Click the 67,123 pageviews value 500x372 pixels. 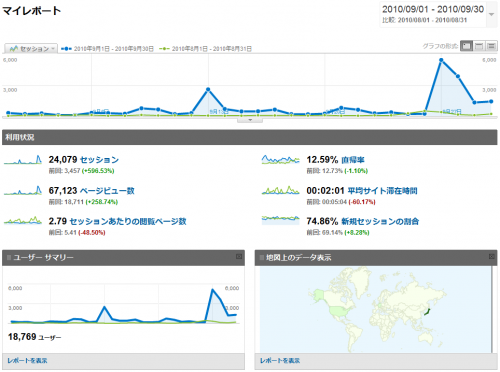pos(63,191)
